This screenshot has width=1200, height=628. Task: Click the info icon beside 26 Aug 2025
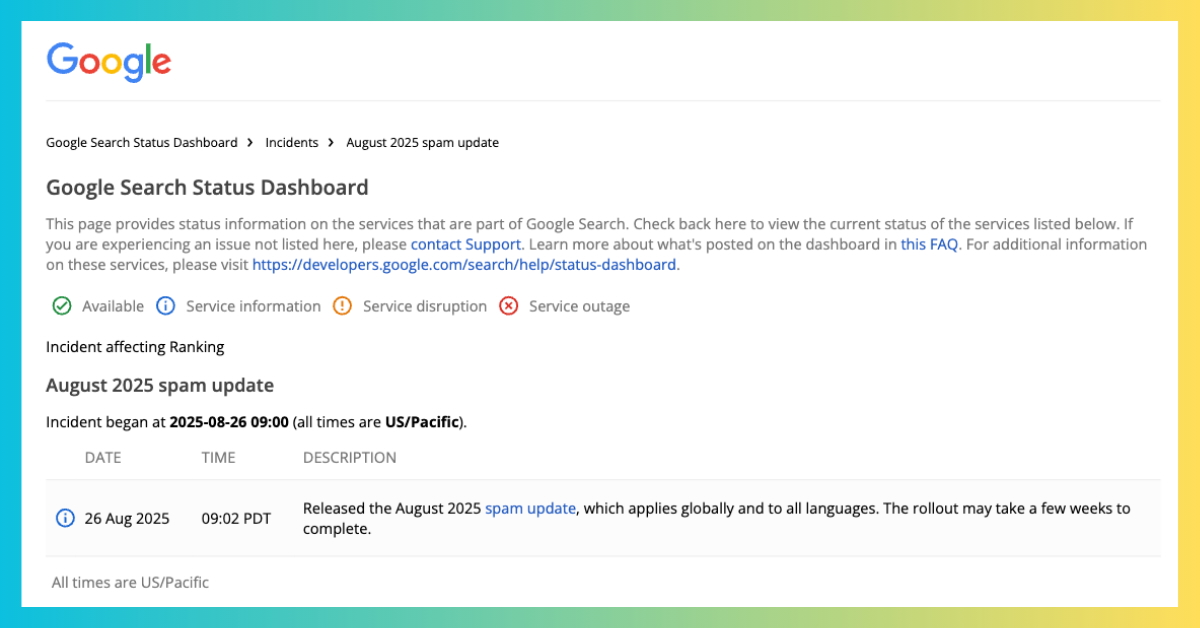(x=65, y=518)
